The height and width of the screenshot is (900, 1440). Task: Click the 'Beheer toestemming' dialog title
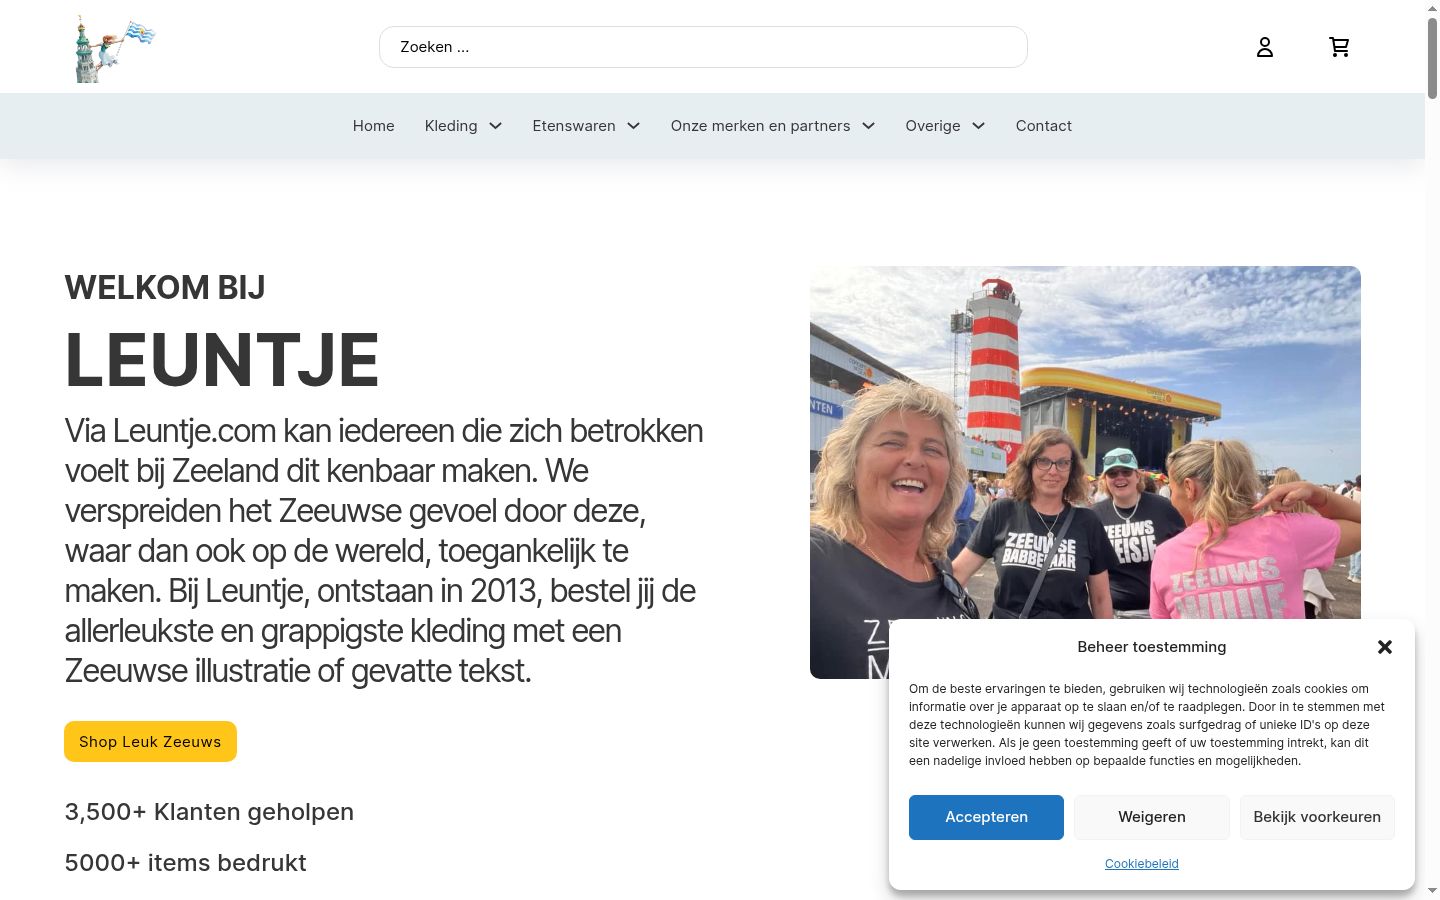(x=1151, y=647)
